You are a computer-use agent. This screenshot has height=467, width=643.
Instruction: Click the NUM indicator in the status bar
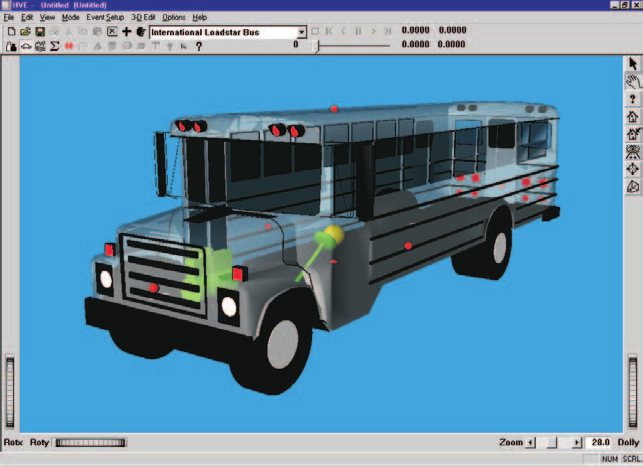click(609, 459)
